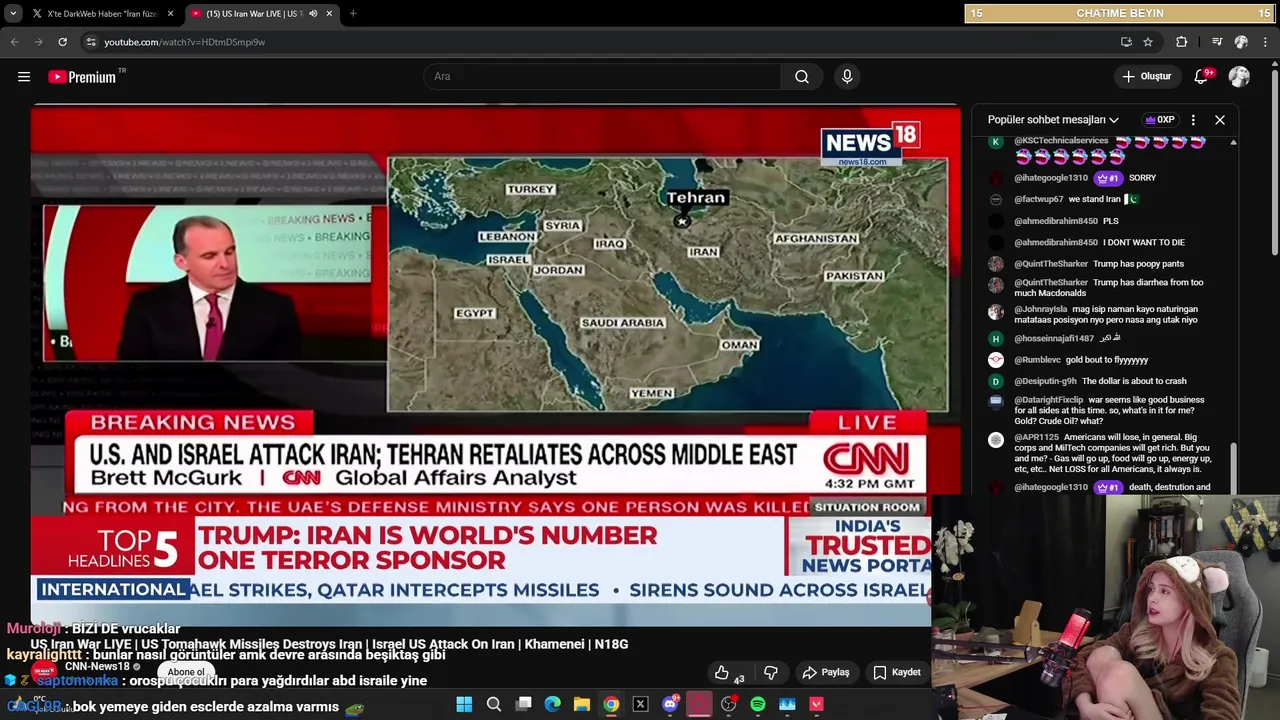
Task: Open Chrome profile avatar in toolbar
Action: point(1241,42)
